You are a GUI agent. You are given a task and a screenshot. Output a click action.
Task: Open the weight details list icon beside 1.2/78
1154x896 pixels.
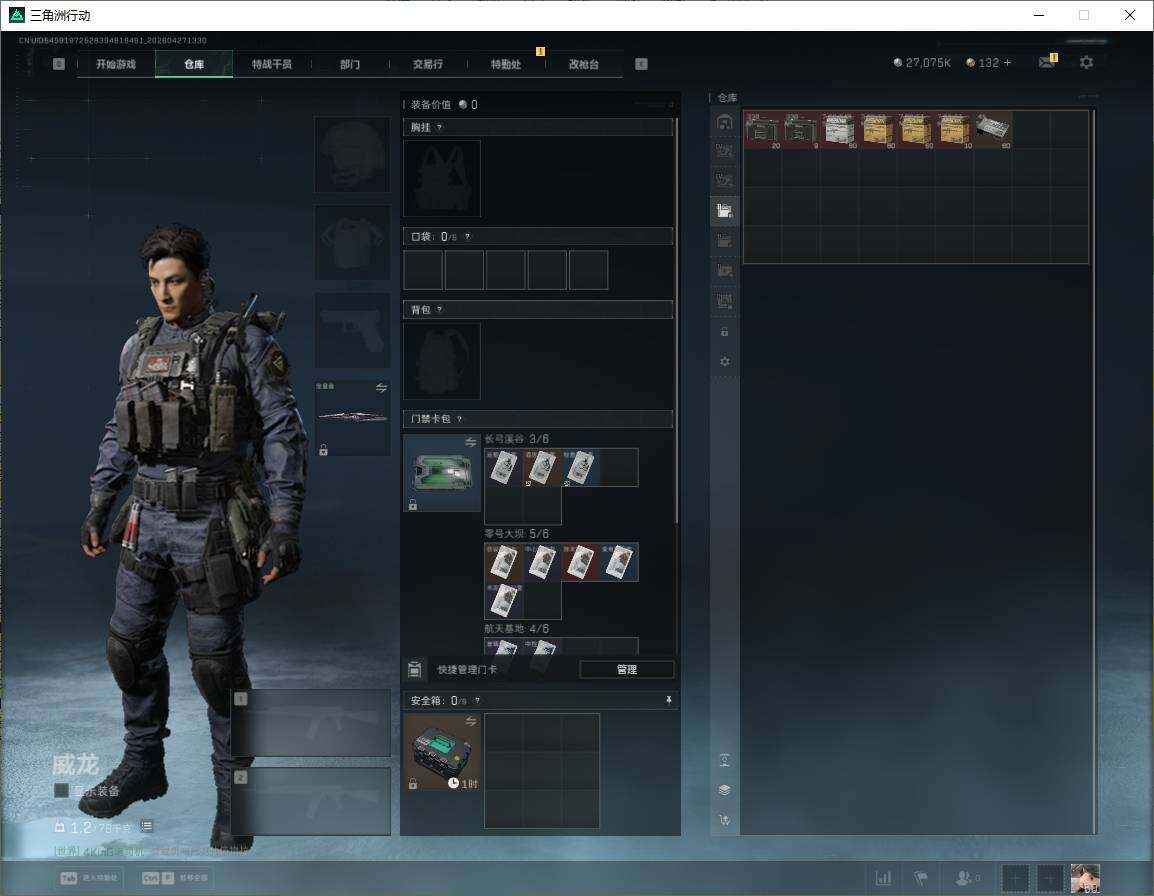(146, 826)
